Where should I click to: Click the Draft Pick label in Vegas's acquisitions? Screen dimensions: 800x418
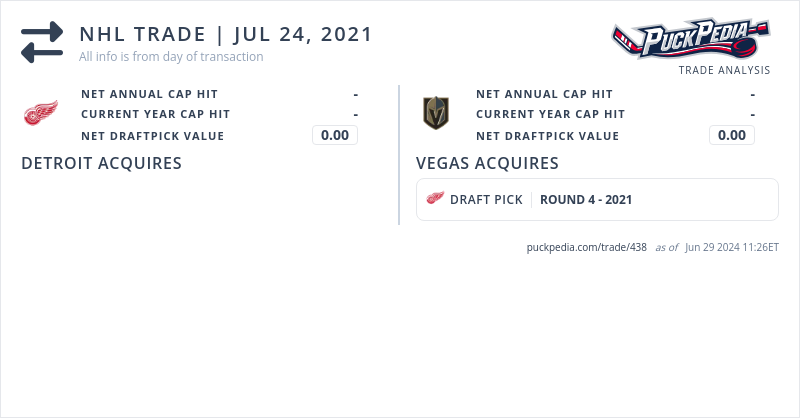pos(486,199)
